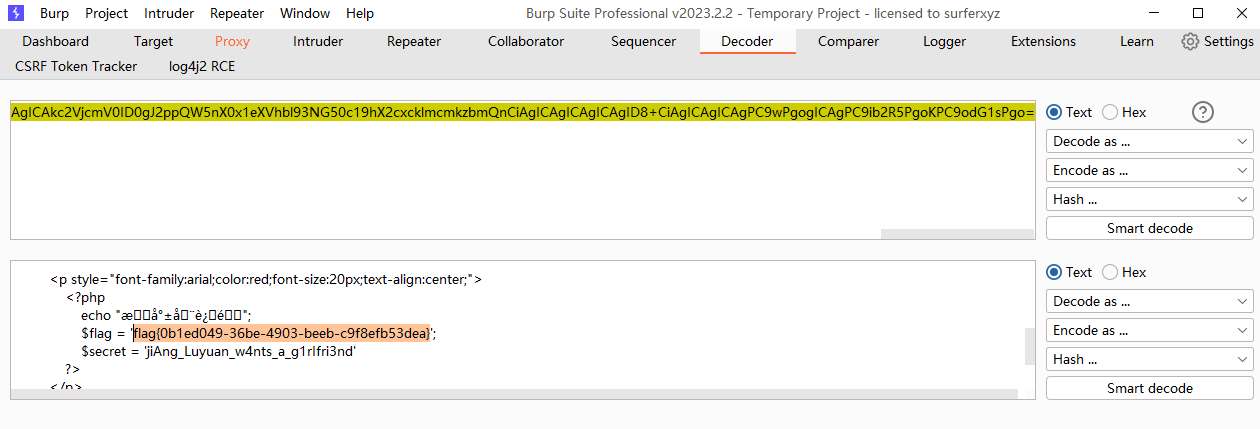Select Hex radio for bottom decoded panel
This screenshot has height=429, width=1260.
tap(1110, 272)
